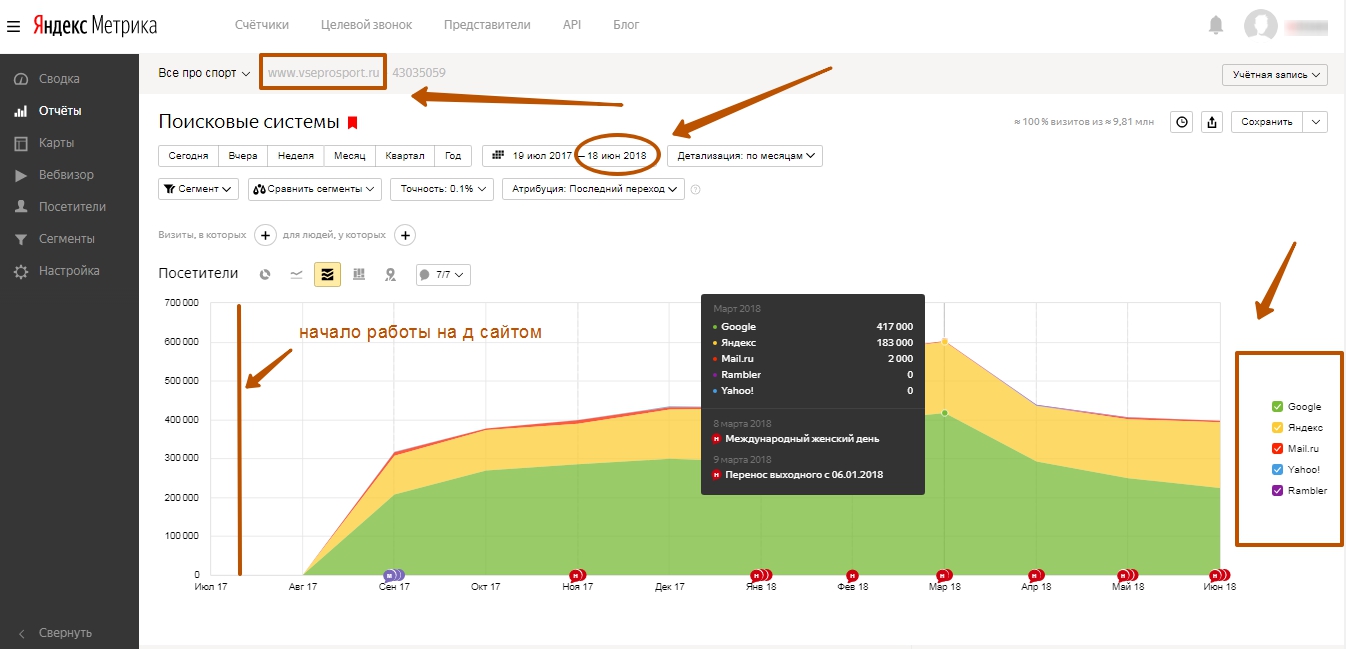
Task: Open Посетители in the sidebar
Action: [72, 207]
